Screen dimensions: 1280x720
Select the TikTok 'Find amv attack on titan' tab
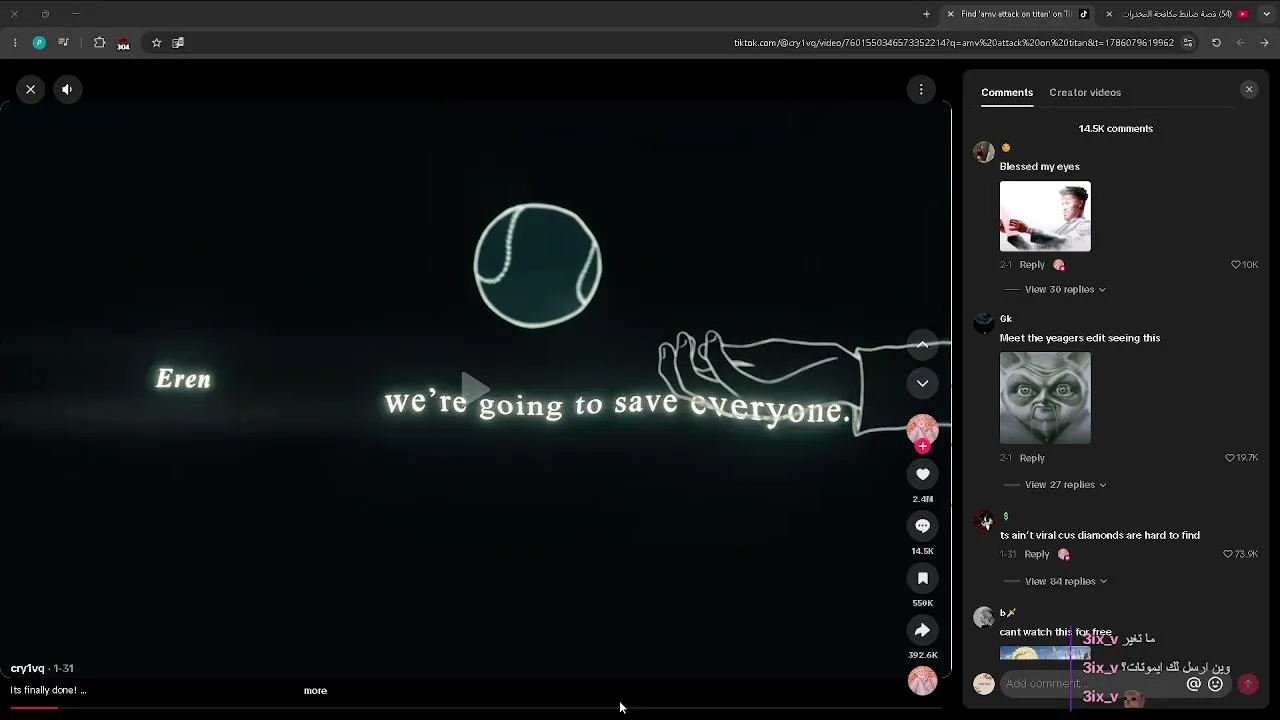click(x=1019, y=14)
